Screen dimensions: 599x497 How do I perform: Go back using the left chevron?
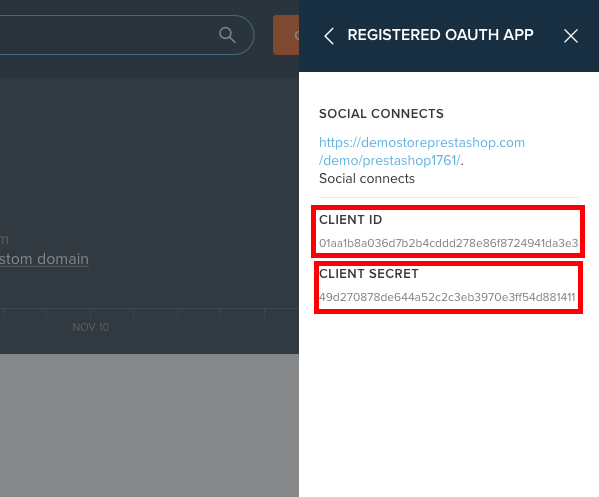(329, 36)
